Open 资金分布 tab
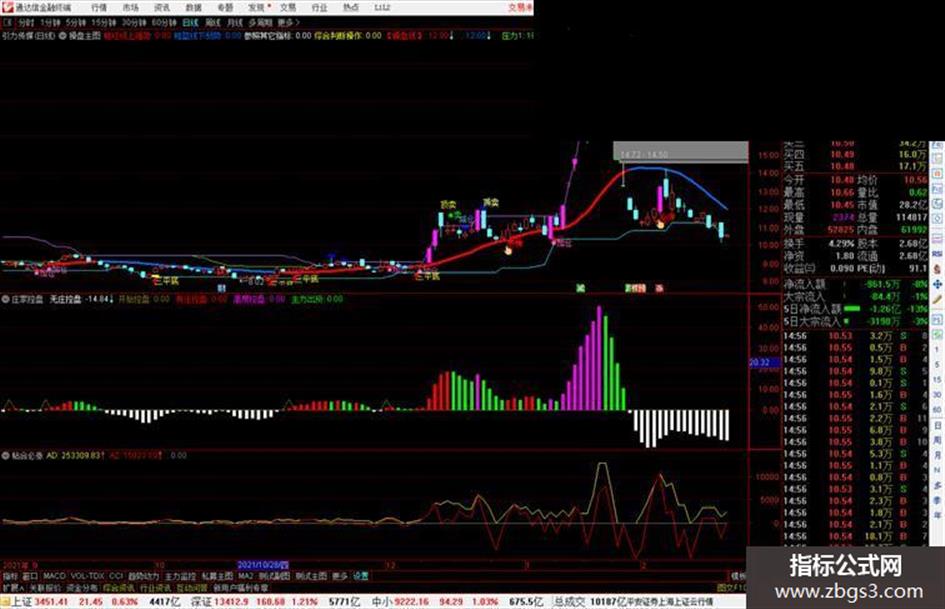 (x=82, y=587)
